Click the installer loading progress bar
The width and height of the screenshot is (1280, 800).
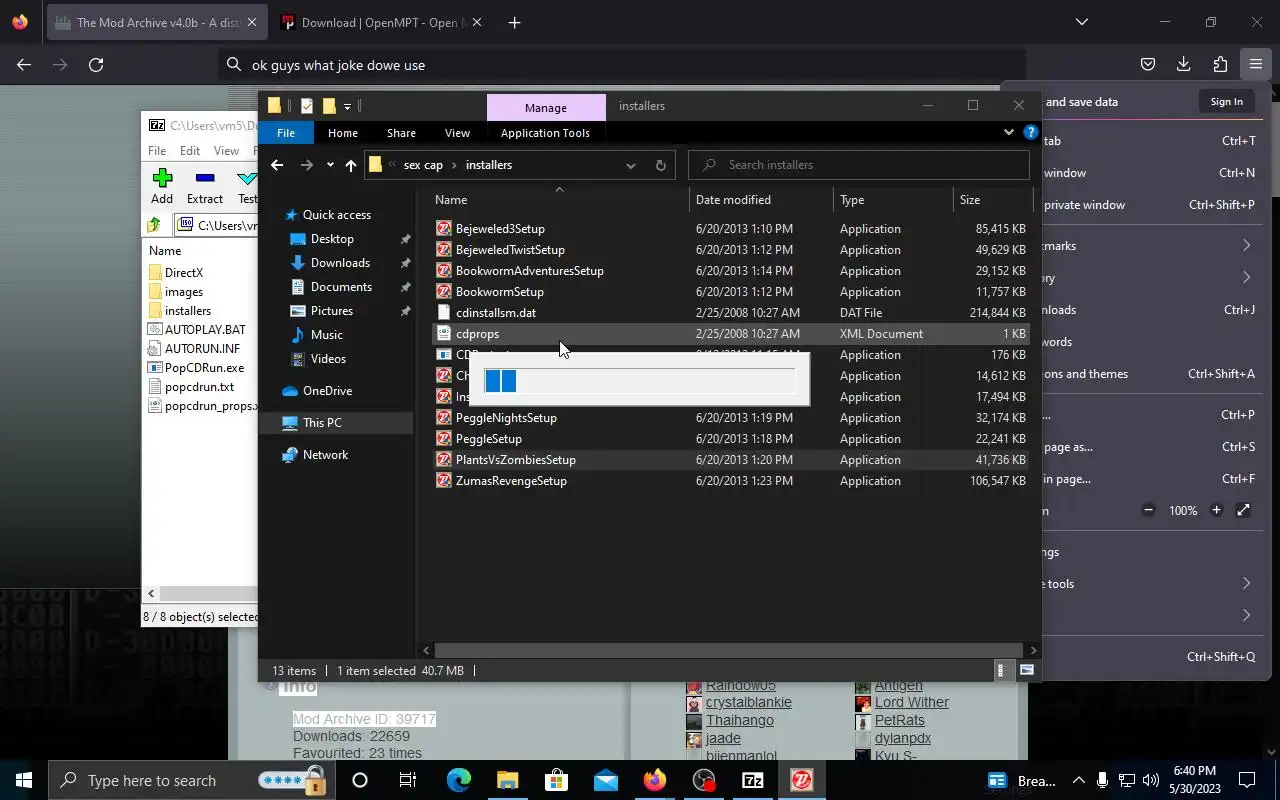click(x=639, y=380)
